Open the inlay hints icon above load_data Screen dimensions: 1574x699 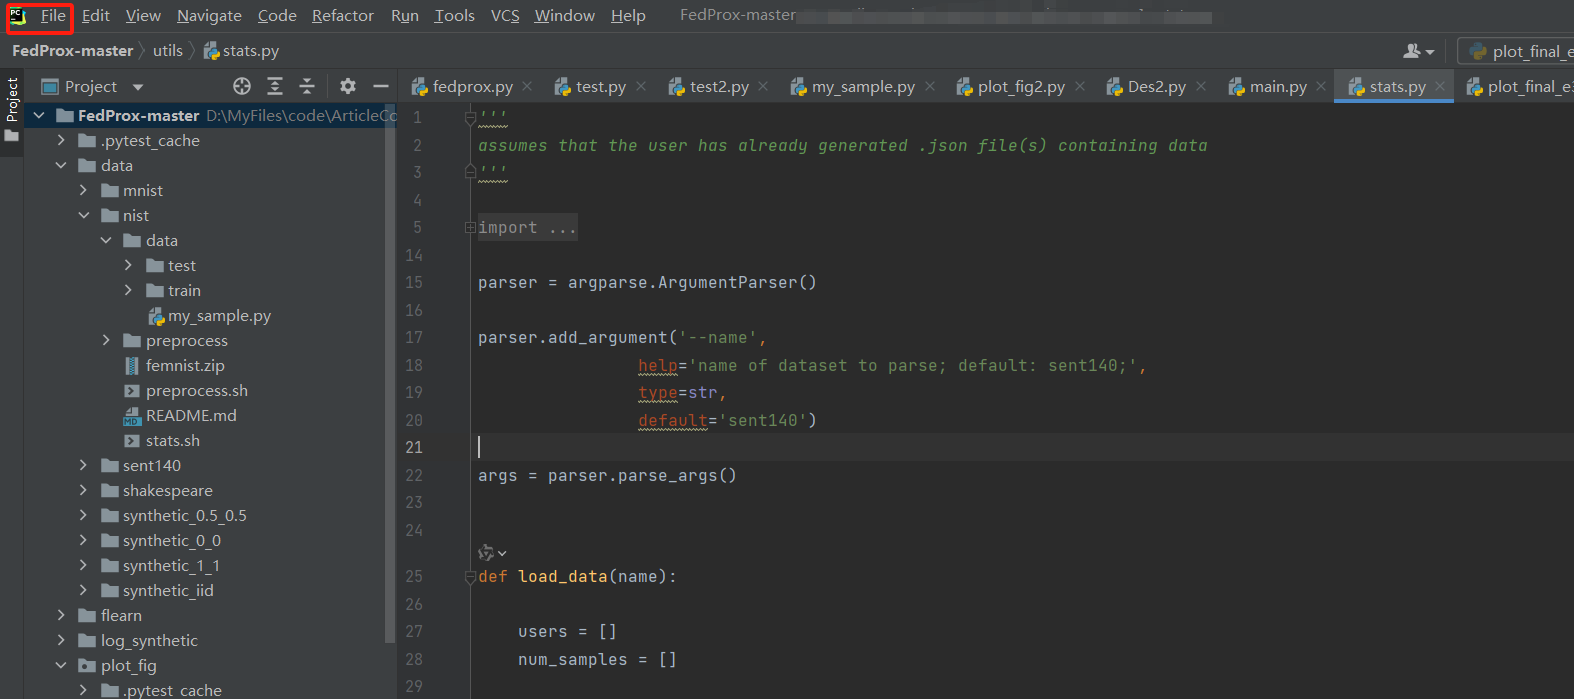click(x=492, y=553)
